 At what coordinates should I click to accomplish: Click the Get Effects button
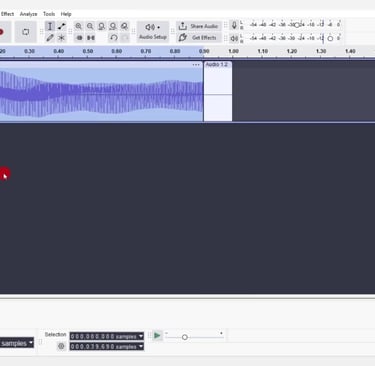click(199, 38)
